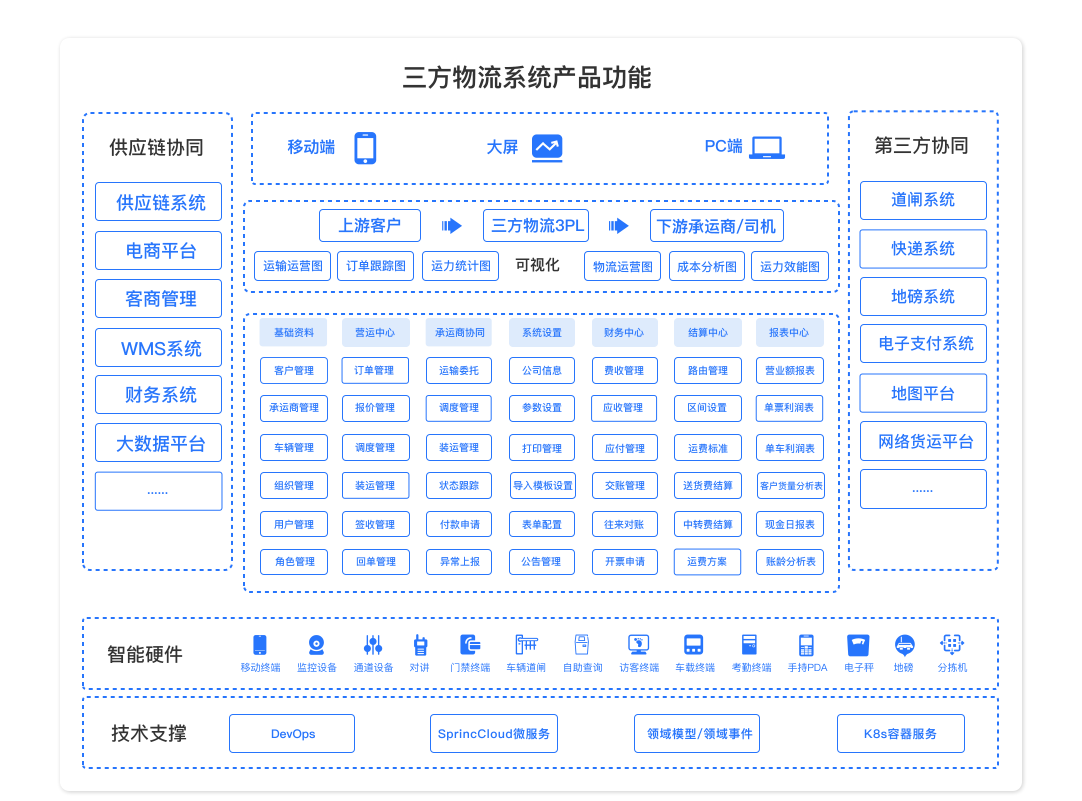The height and width of the screenshot is (801, 1082).
Task: Select the 移动终端 hardware icon
Action: pyautogui.click(x=259, y=644)
